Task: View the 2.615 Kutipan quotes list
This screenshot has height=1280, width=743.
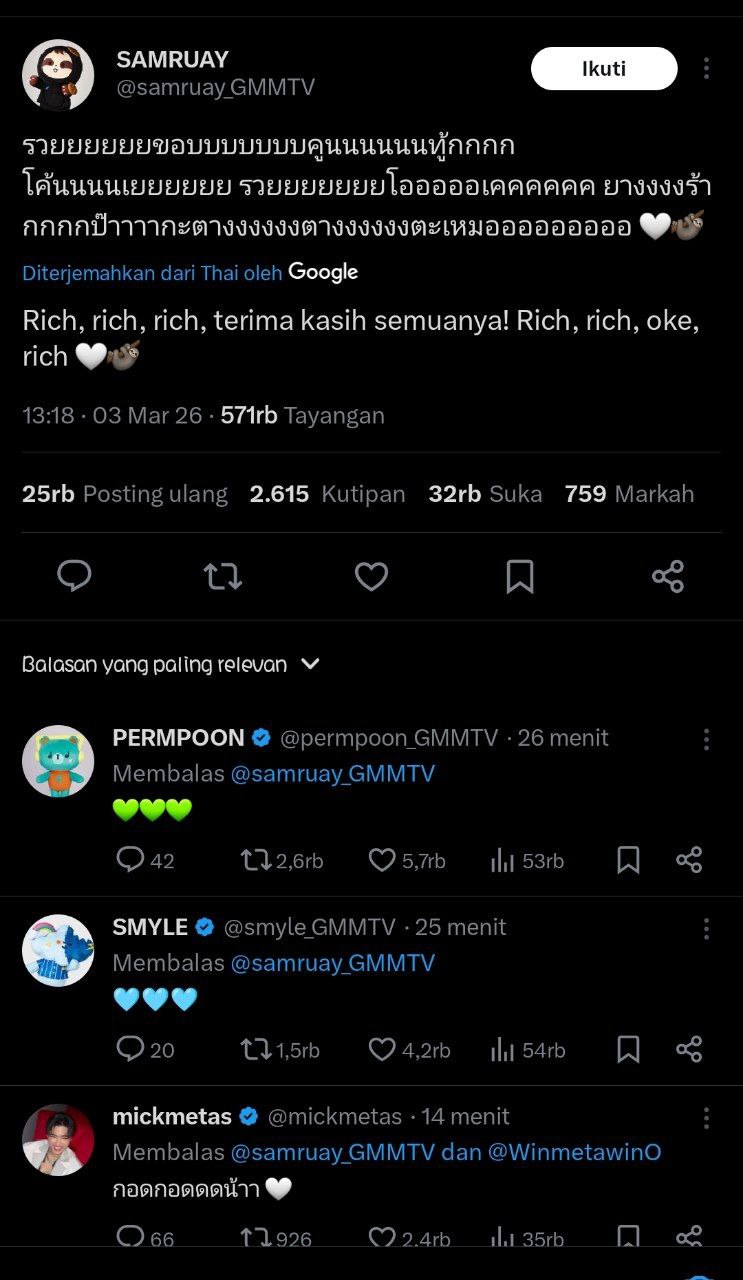Action: point(327,494)
